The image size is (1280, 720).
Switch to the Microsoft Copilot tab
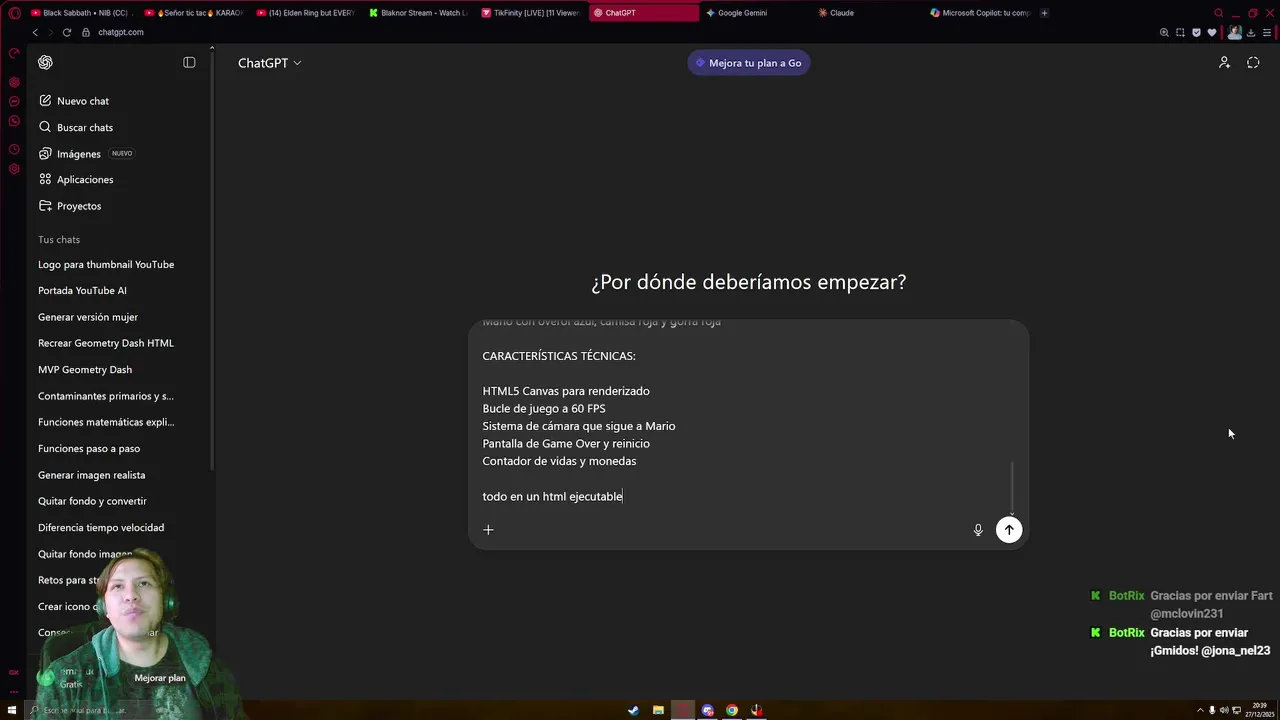pos(980,13)
